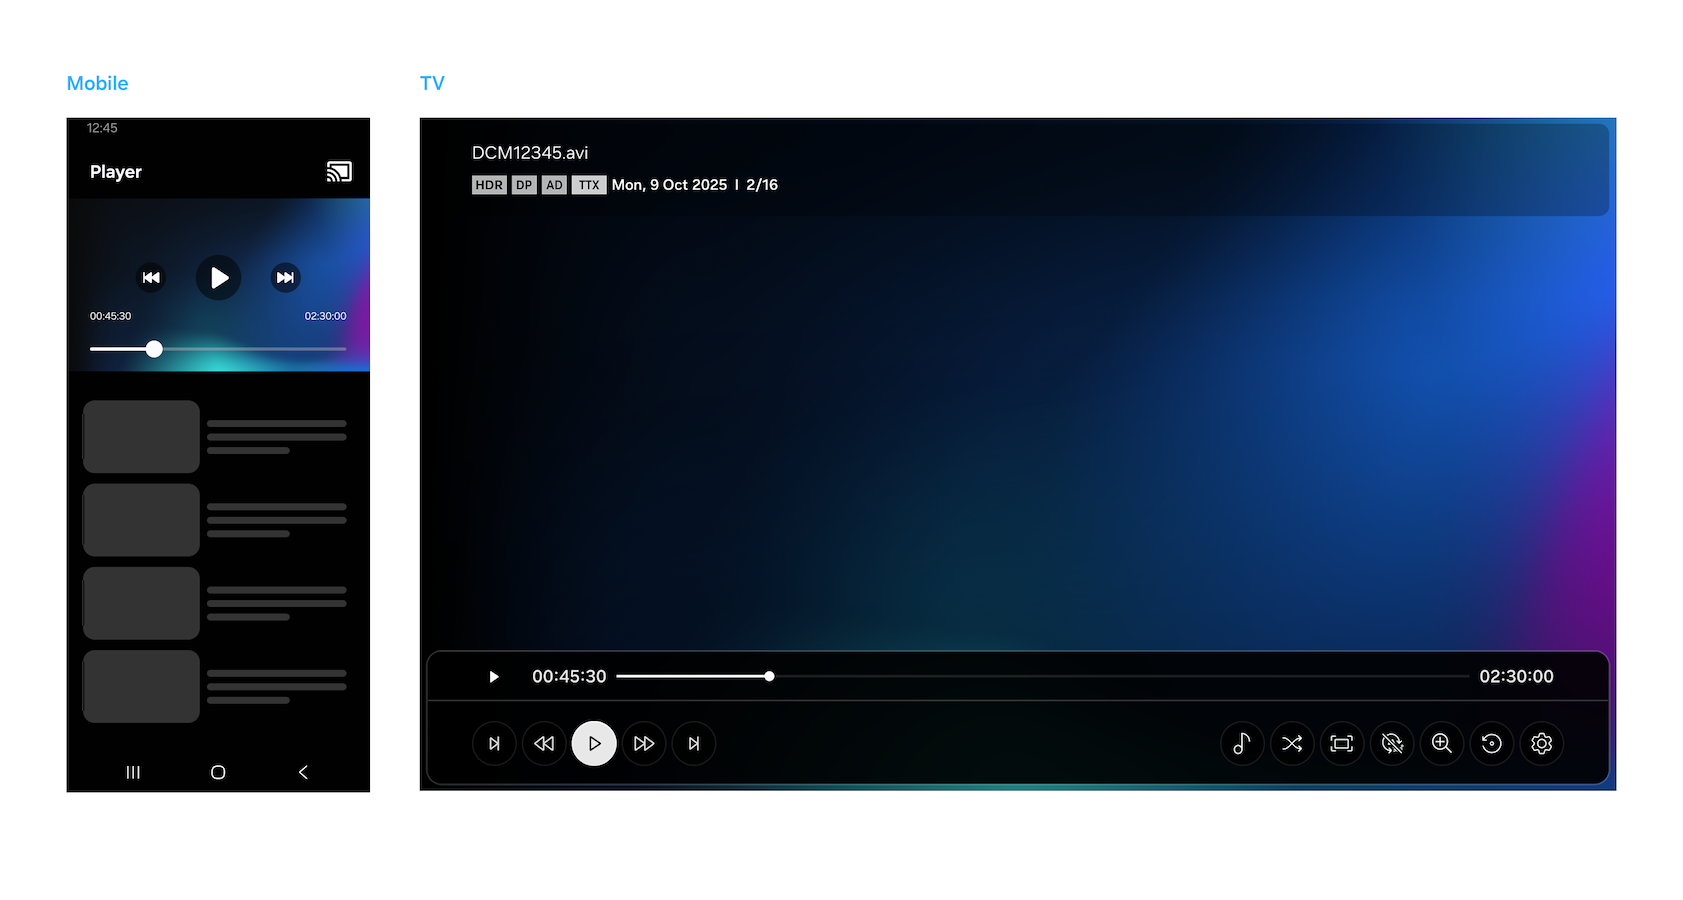Open the audio track selection icon
Image resolution: width=1683 pixels, height=900 pixels.
[x=1242, y=743]
